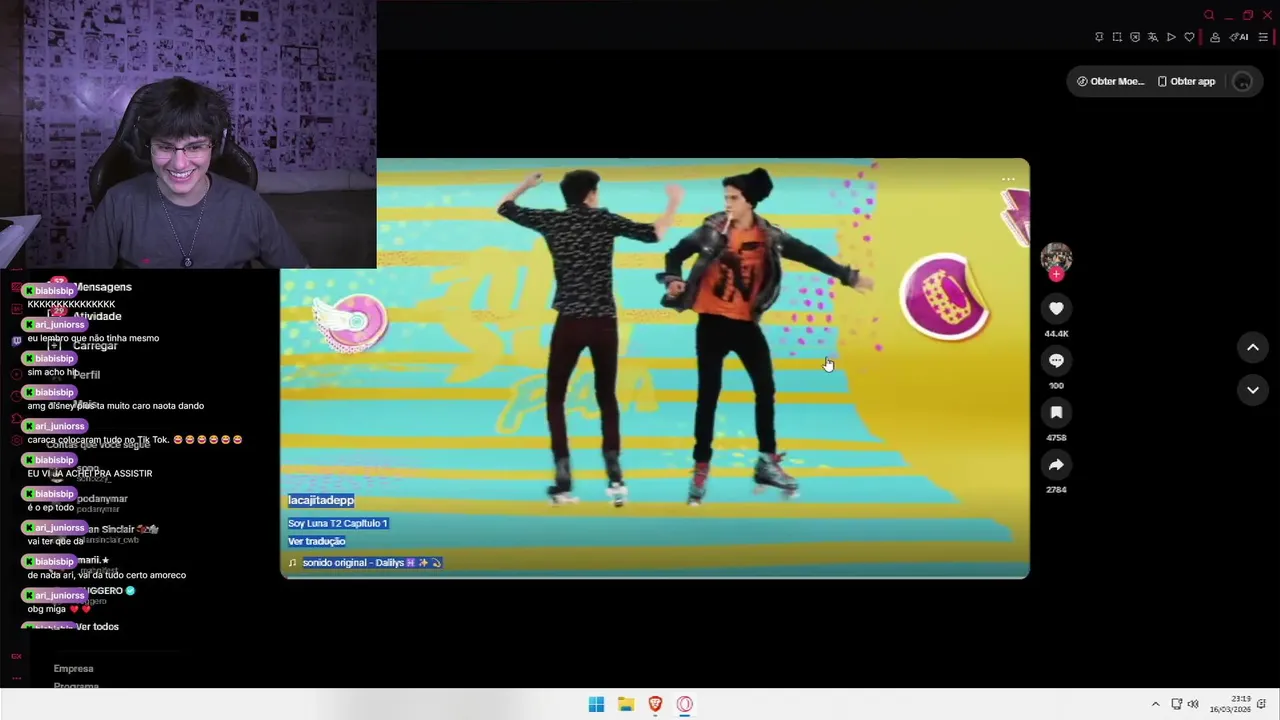The width and height of the screenshot is (1280, 720).
Task: Open Carregar in TikTok sidebar
Action: click(x=95, y=346)
